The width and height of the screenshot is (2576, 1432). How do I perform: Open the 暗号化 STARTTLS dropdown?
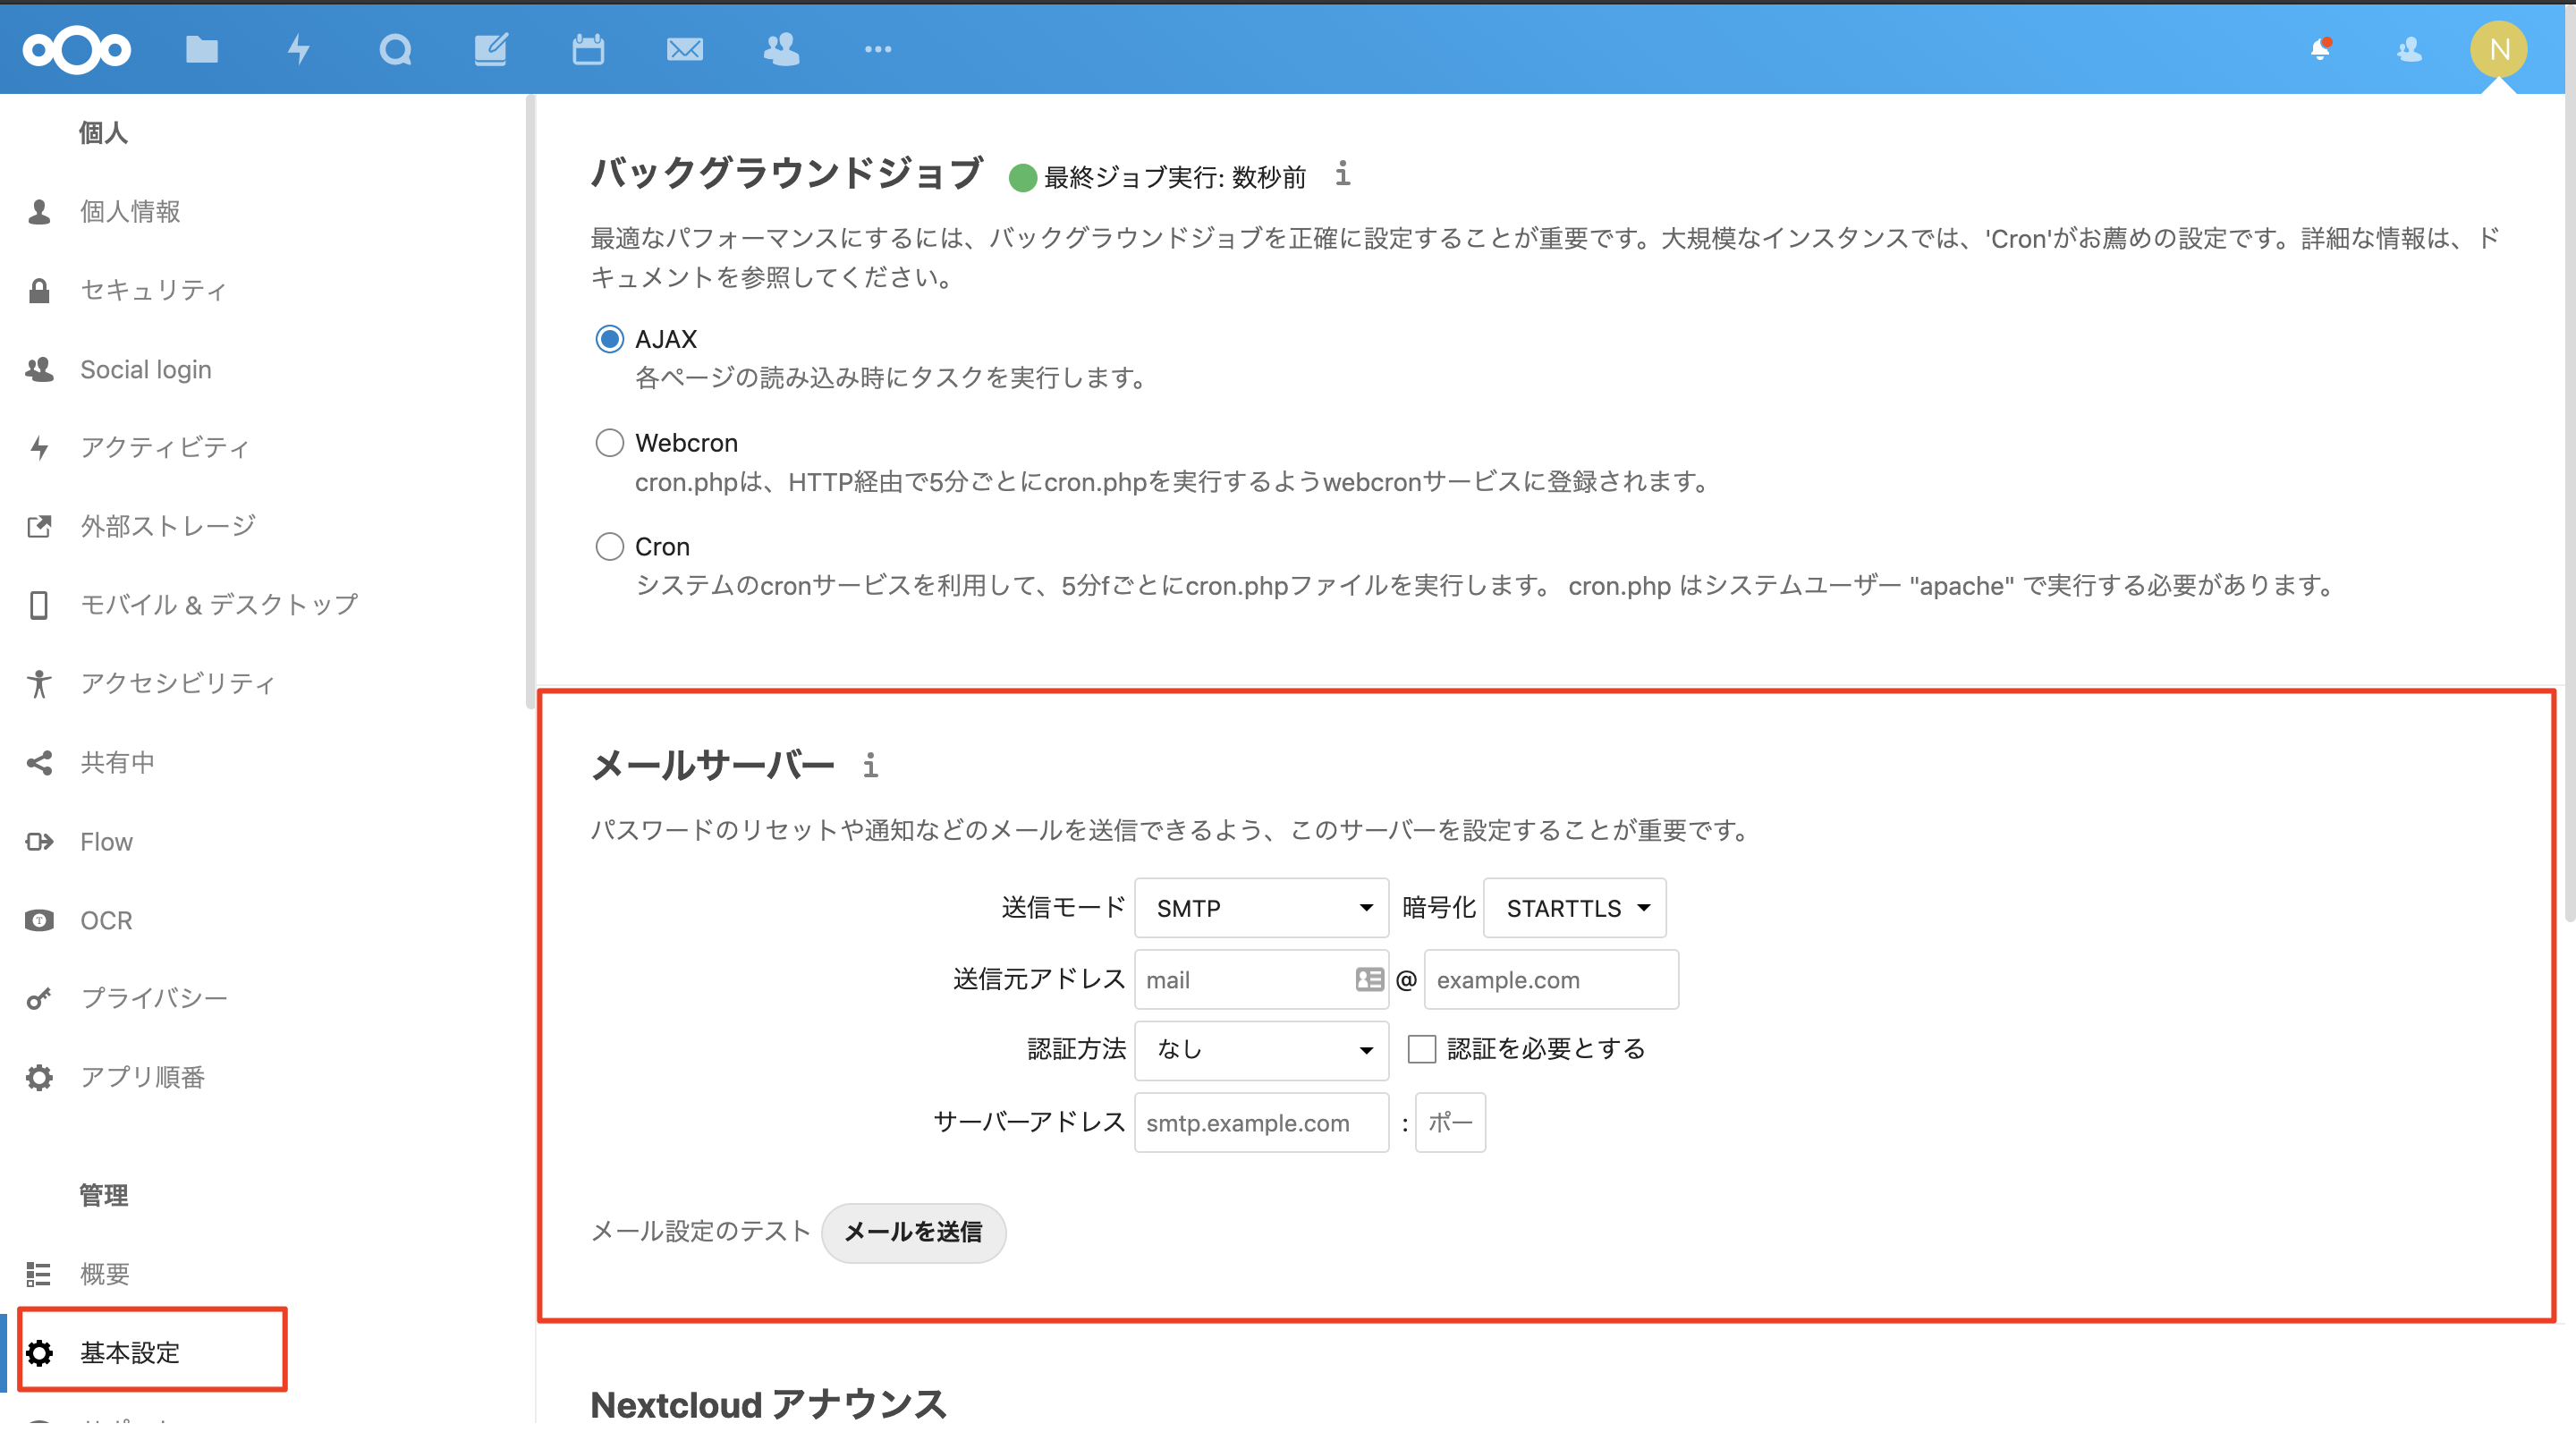(x=1574, y=908)
